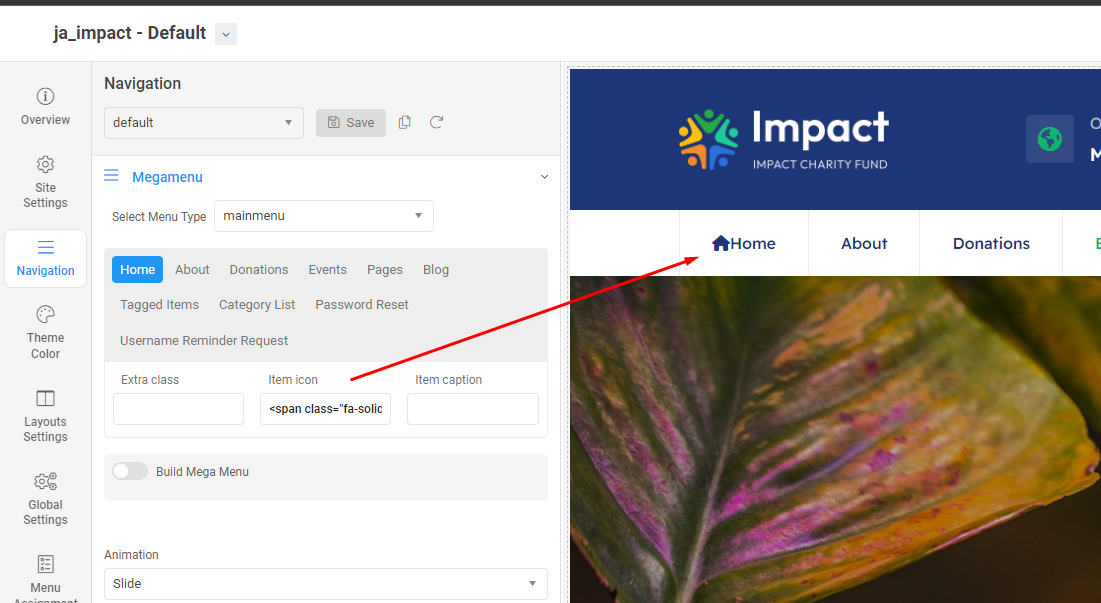1101x603 pixels.
Task: Click the house icon on Home menu item
Action: (x=720, y=244)
